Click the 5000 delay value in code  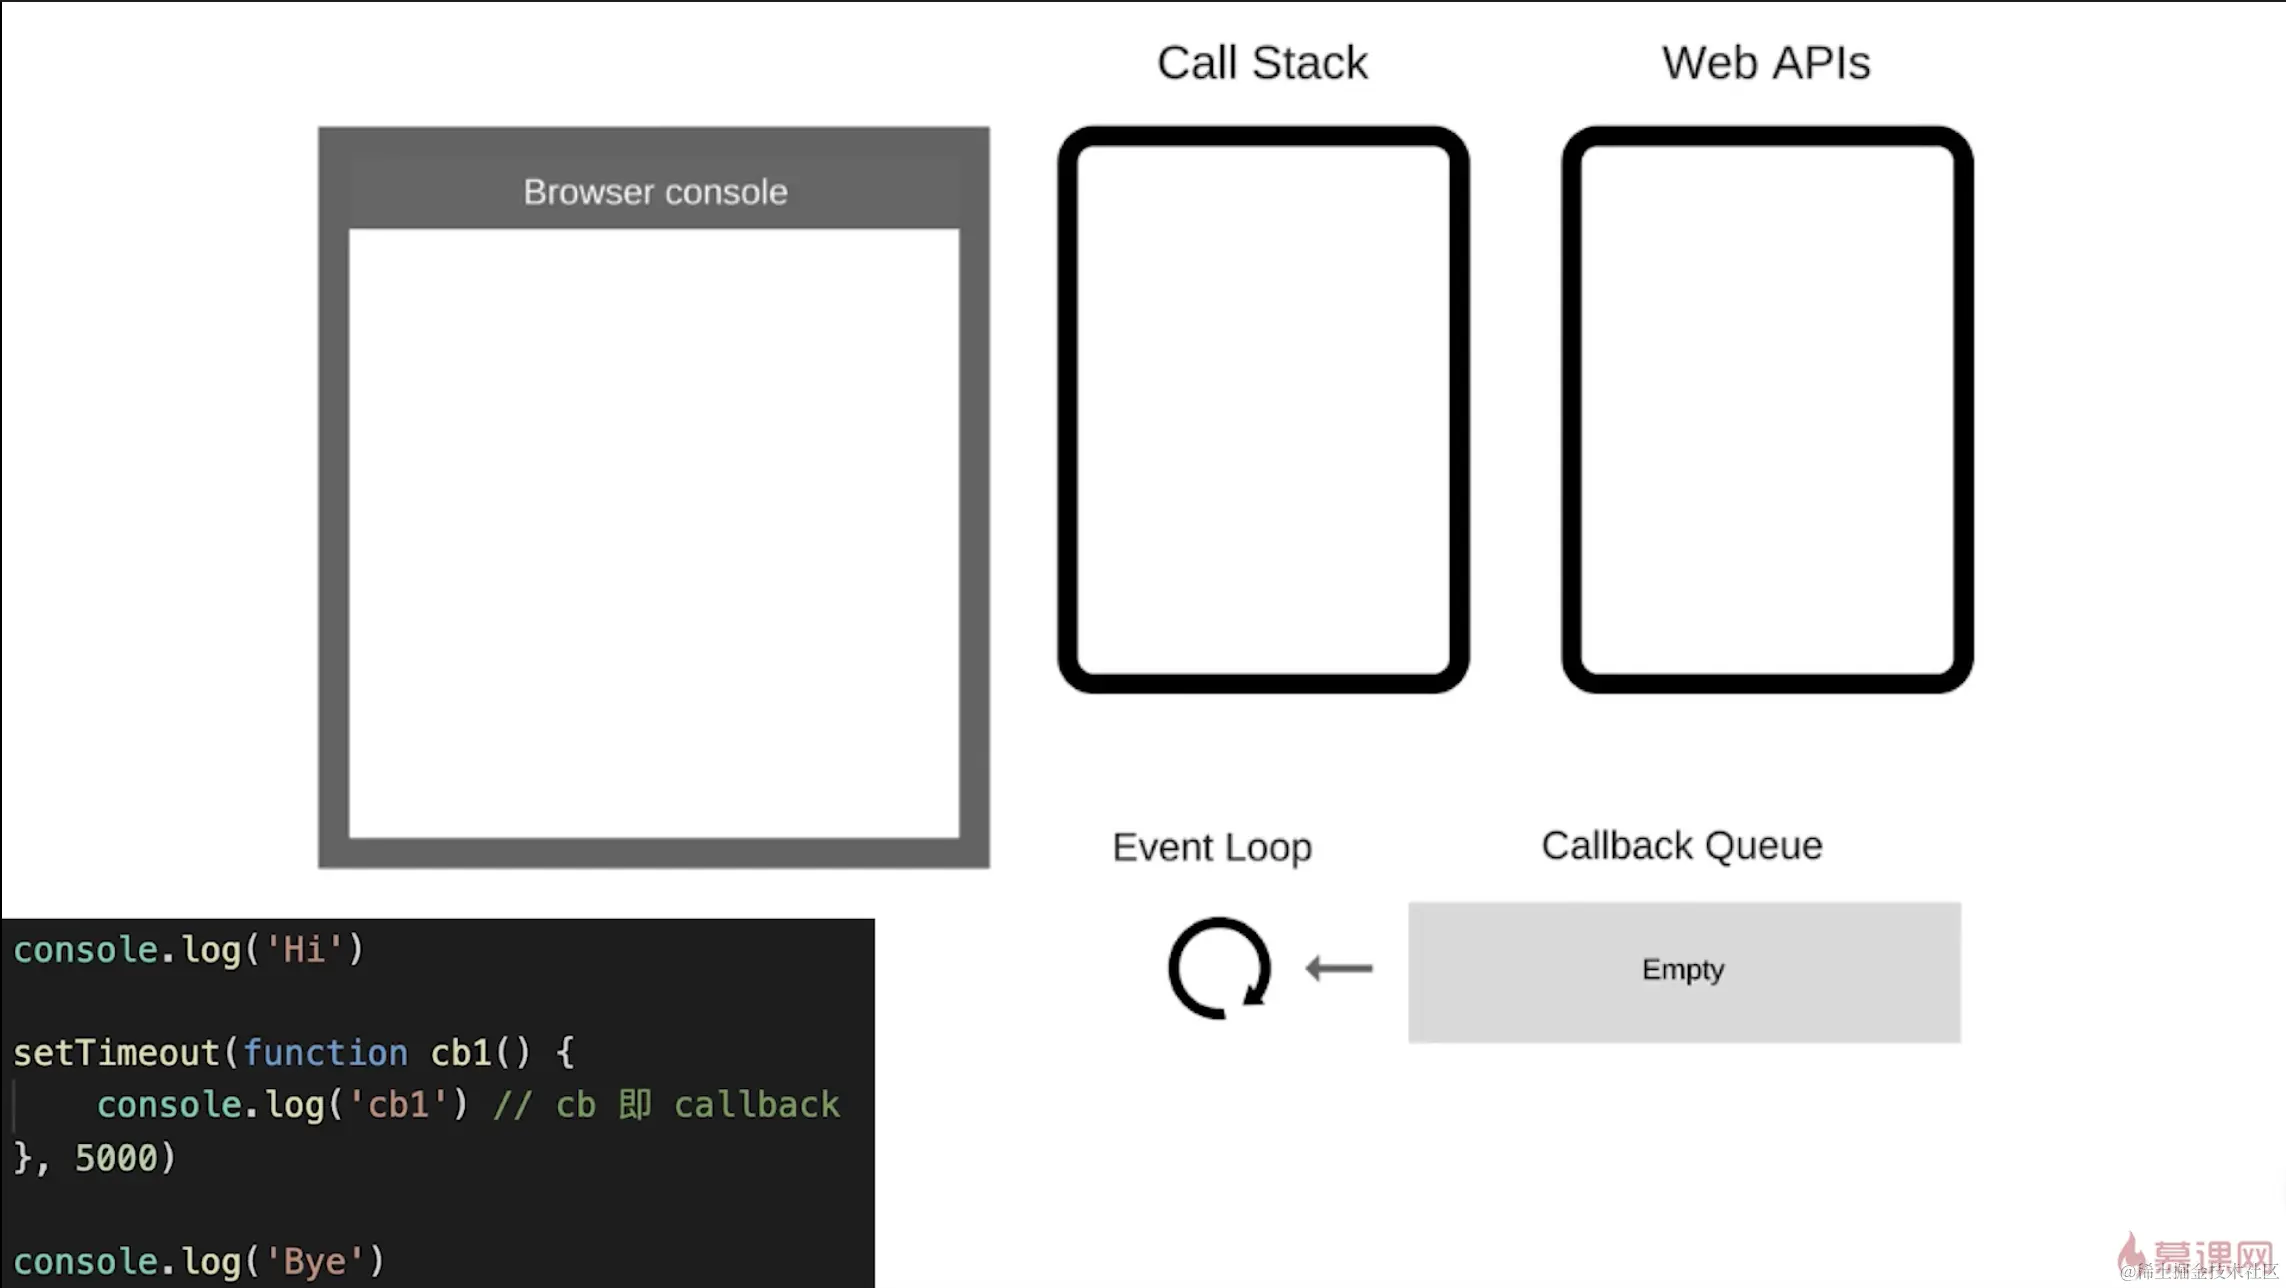tap(117, 1158)
